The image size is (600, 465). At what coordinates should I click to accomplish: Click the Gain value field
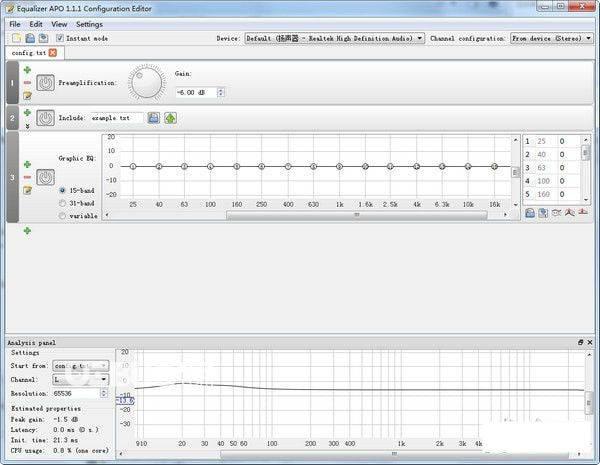pyautogui.click(x=196, y=92)
